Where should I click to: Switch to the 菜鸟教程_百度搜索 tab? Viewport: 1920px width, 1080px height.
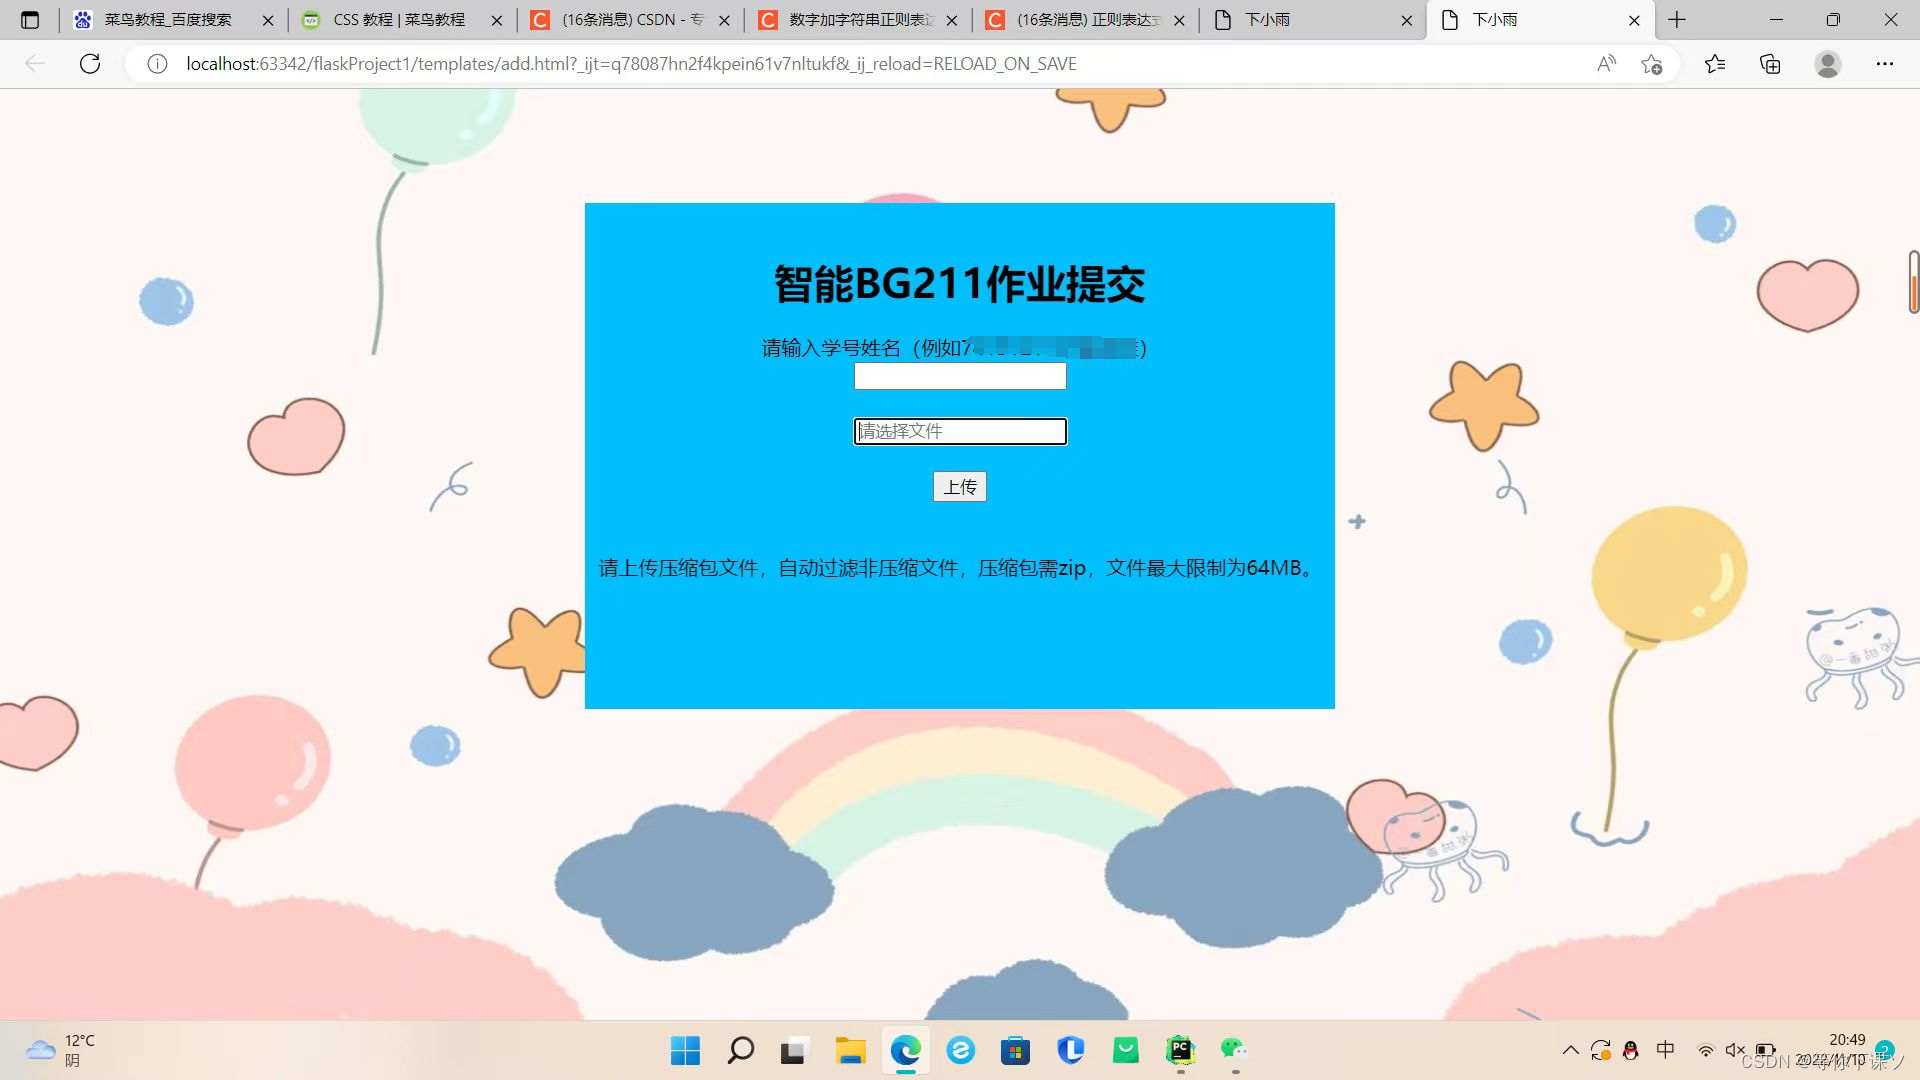click(x=168, y=20)
